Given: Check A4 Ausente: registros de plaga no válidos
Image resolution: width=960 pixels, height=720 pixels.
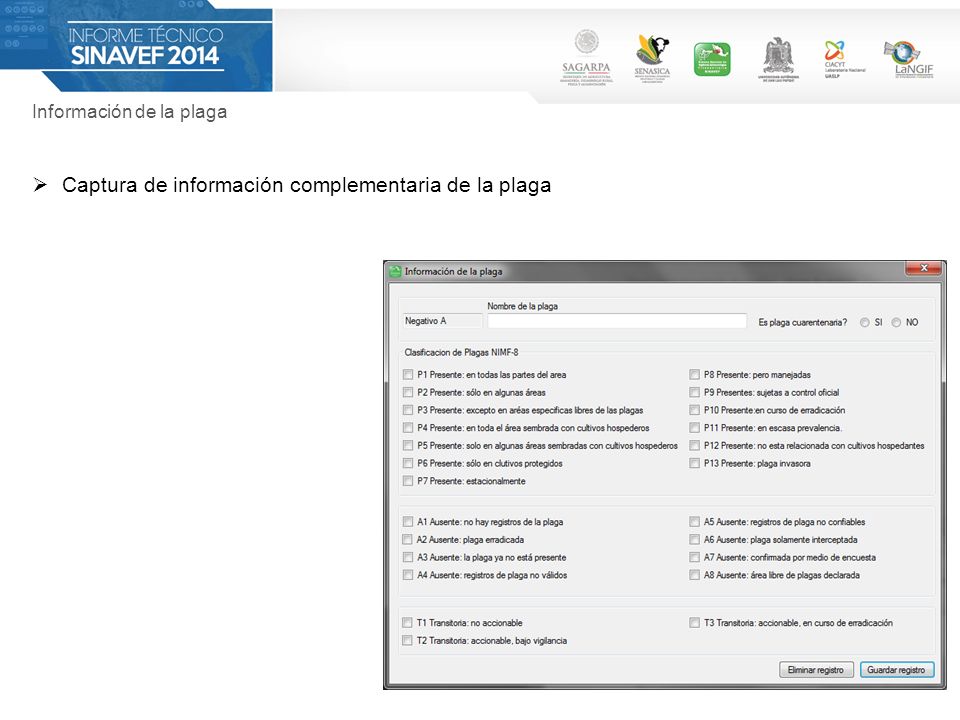Looking at the screenshot, I should pos(408,575).
